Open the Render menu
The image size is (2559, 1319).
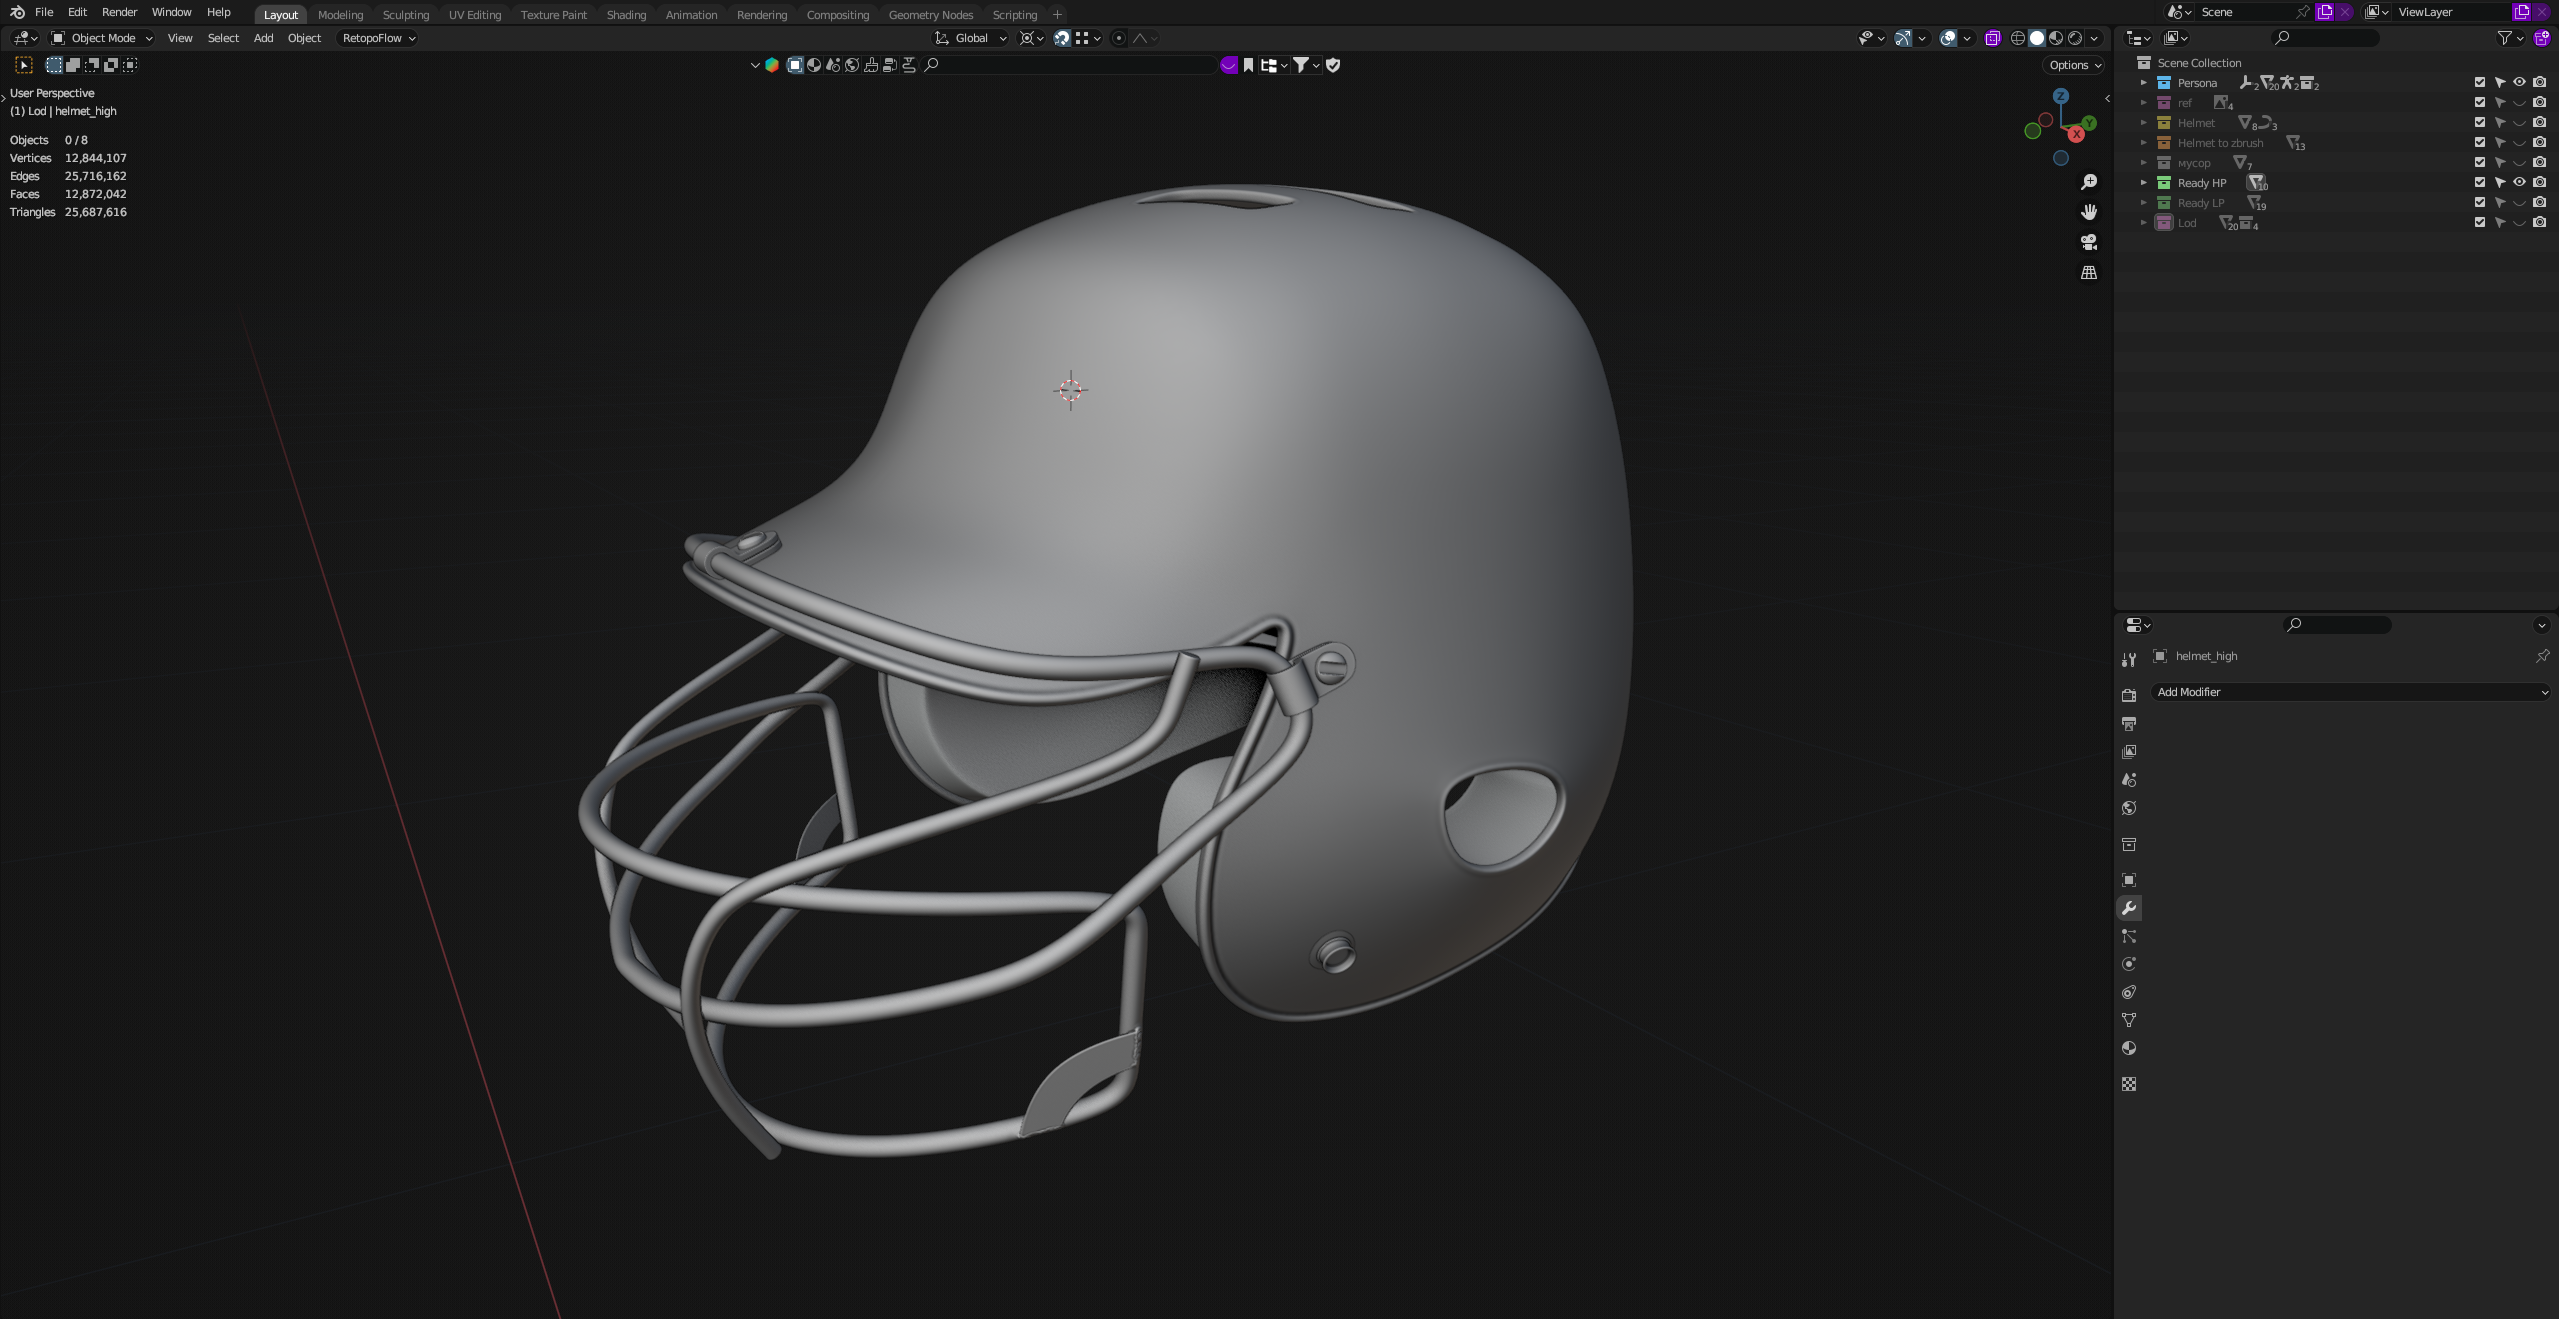coord(119,12)
